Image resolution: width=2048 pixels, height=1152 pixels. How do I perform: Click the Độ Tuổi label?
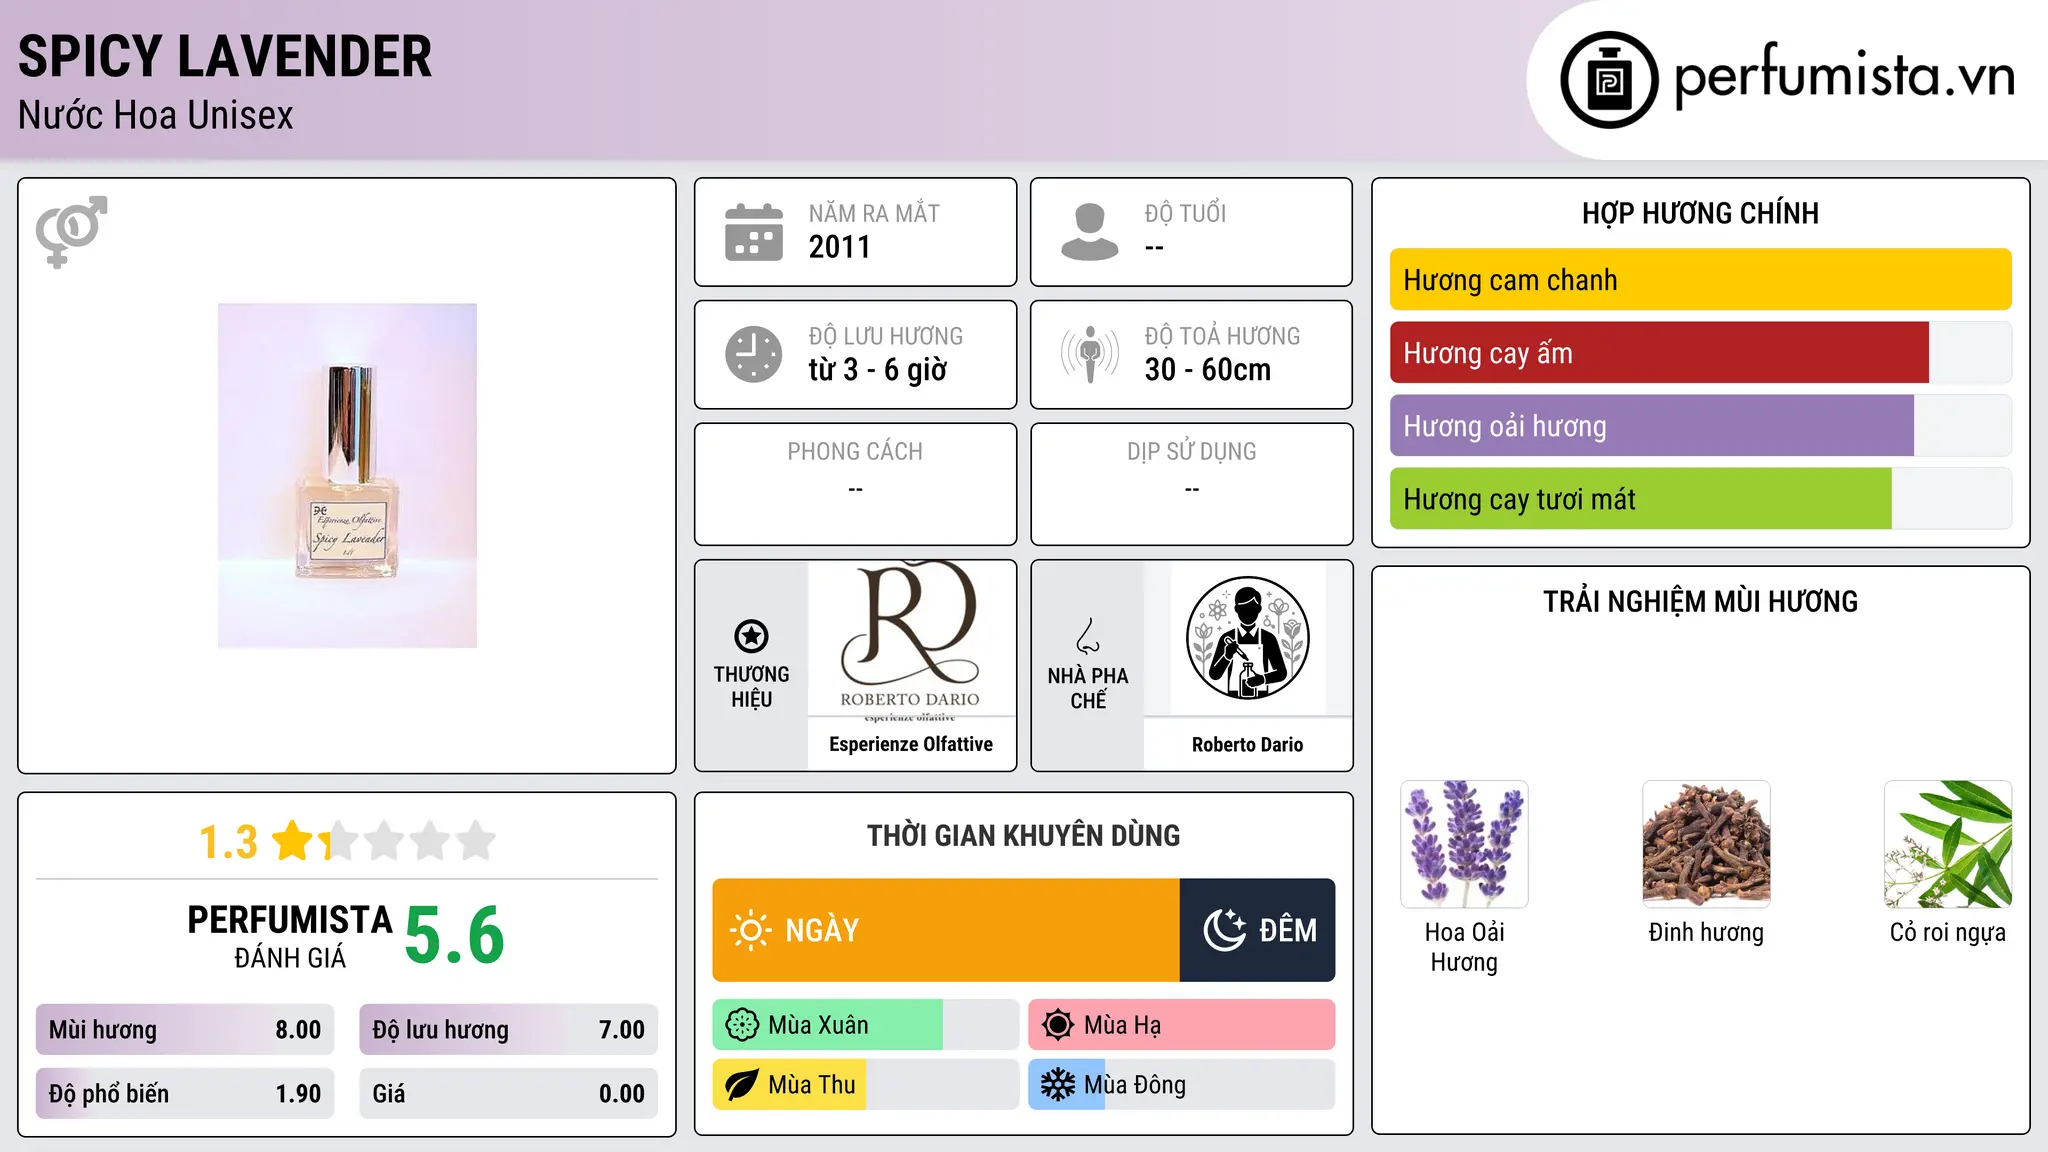click(x=1185, y=213)
